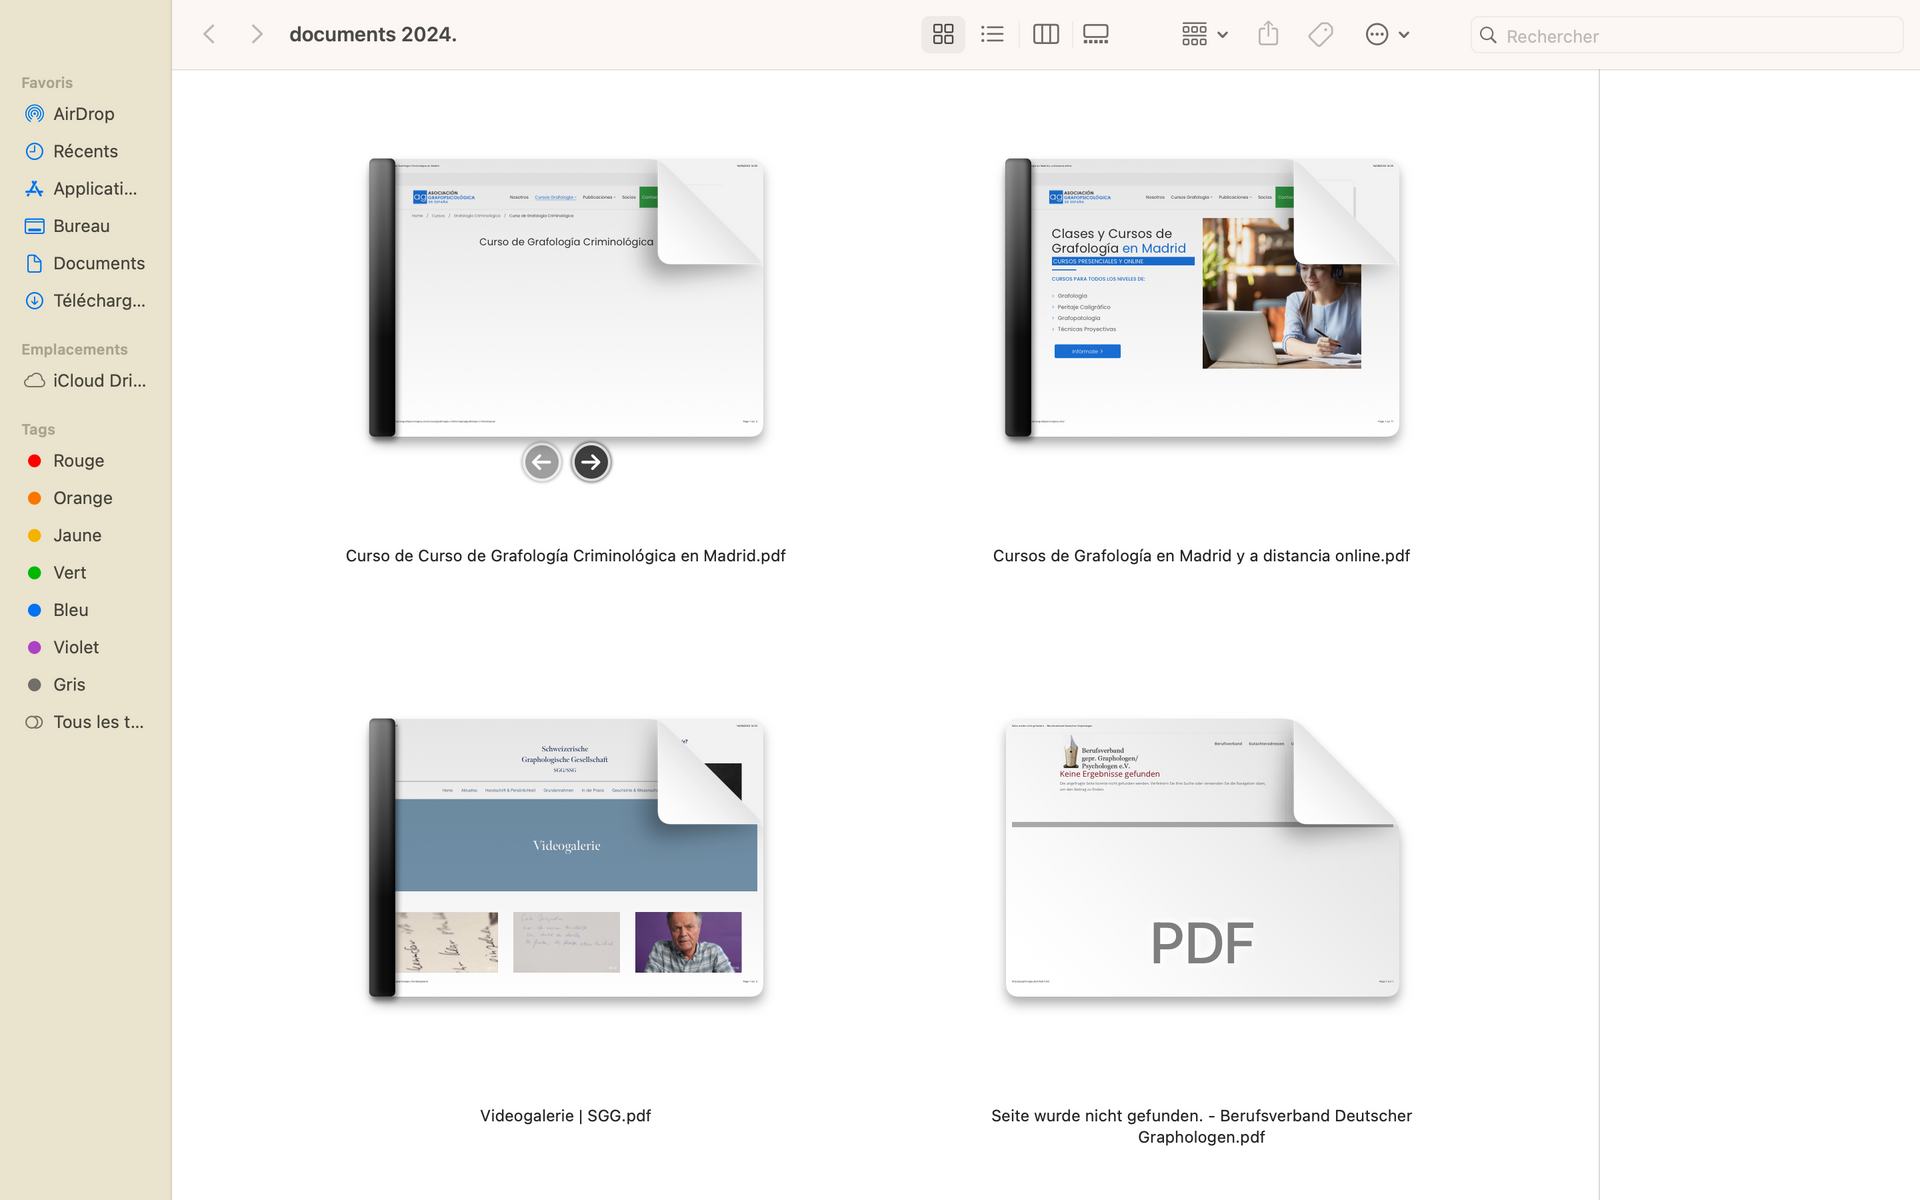Open AirDrop in the sidebar

click(x=83, y=114)
